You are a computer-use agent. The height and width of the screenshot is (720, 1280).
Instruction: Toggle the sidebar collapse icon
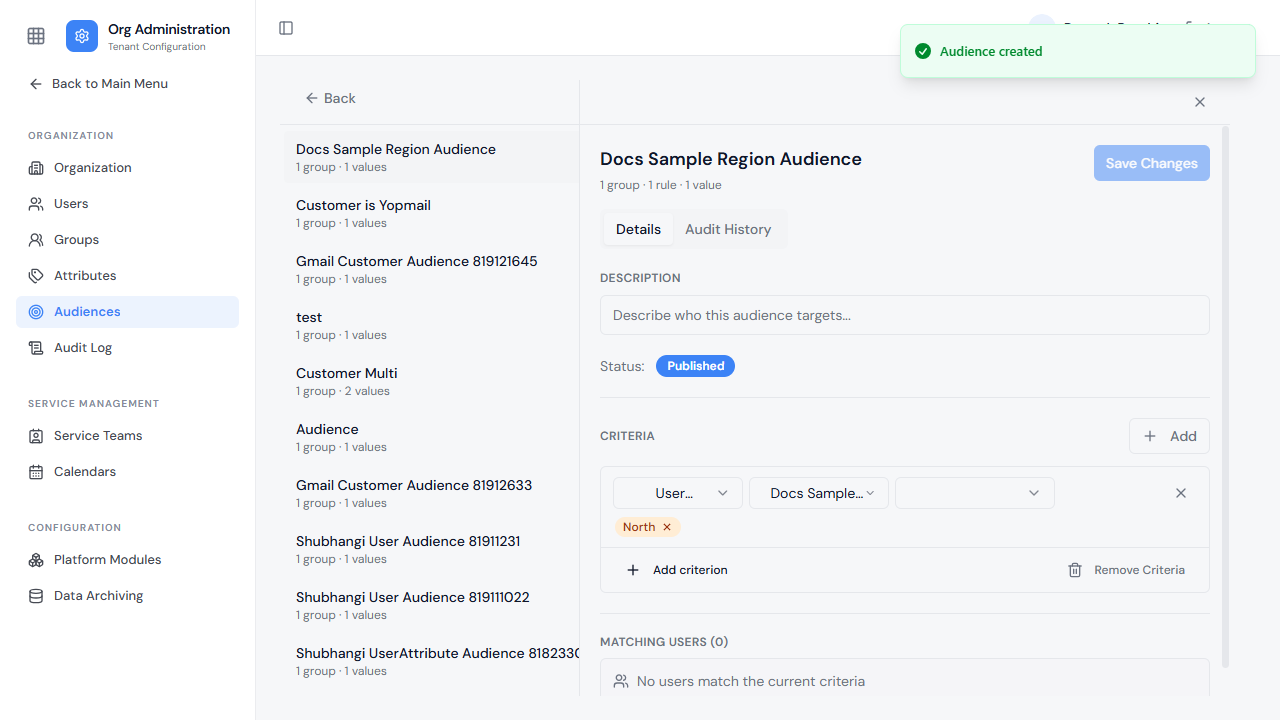(286, 28)
